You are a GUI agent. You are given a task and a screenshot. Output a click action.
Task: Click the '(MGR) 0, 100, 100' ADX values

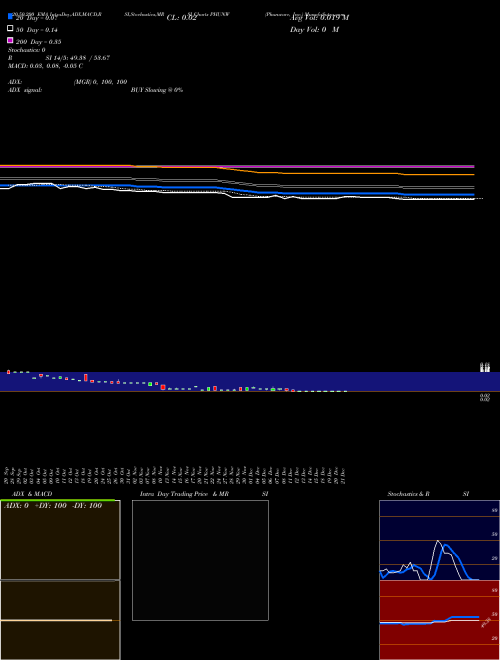(x=100, y=82)
